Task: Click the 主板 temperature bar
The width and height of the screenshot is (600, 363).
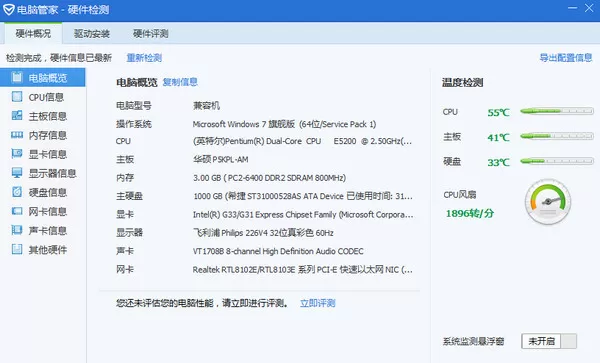Action: 557,136
